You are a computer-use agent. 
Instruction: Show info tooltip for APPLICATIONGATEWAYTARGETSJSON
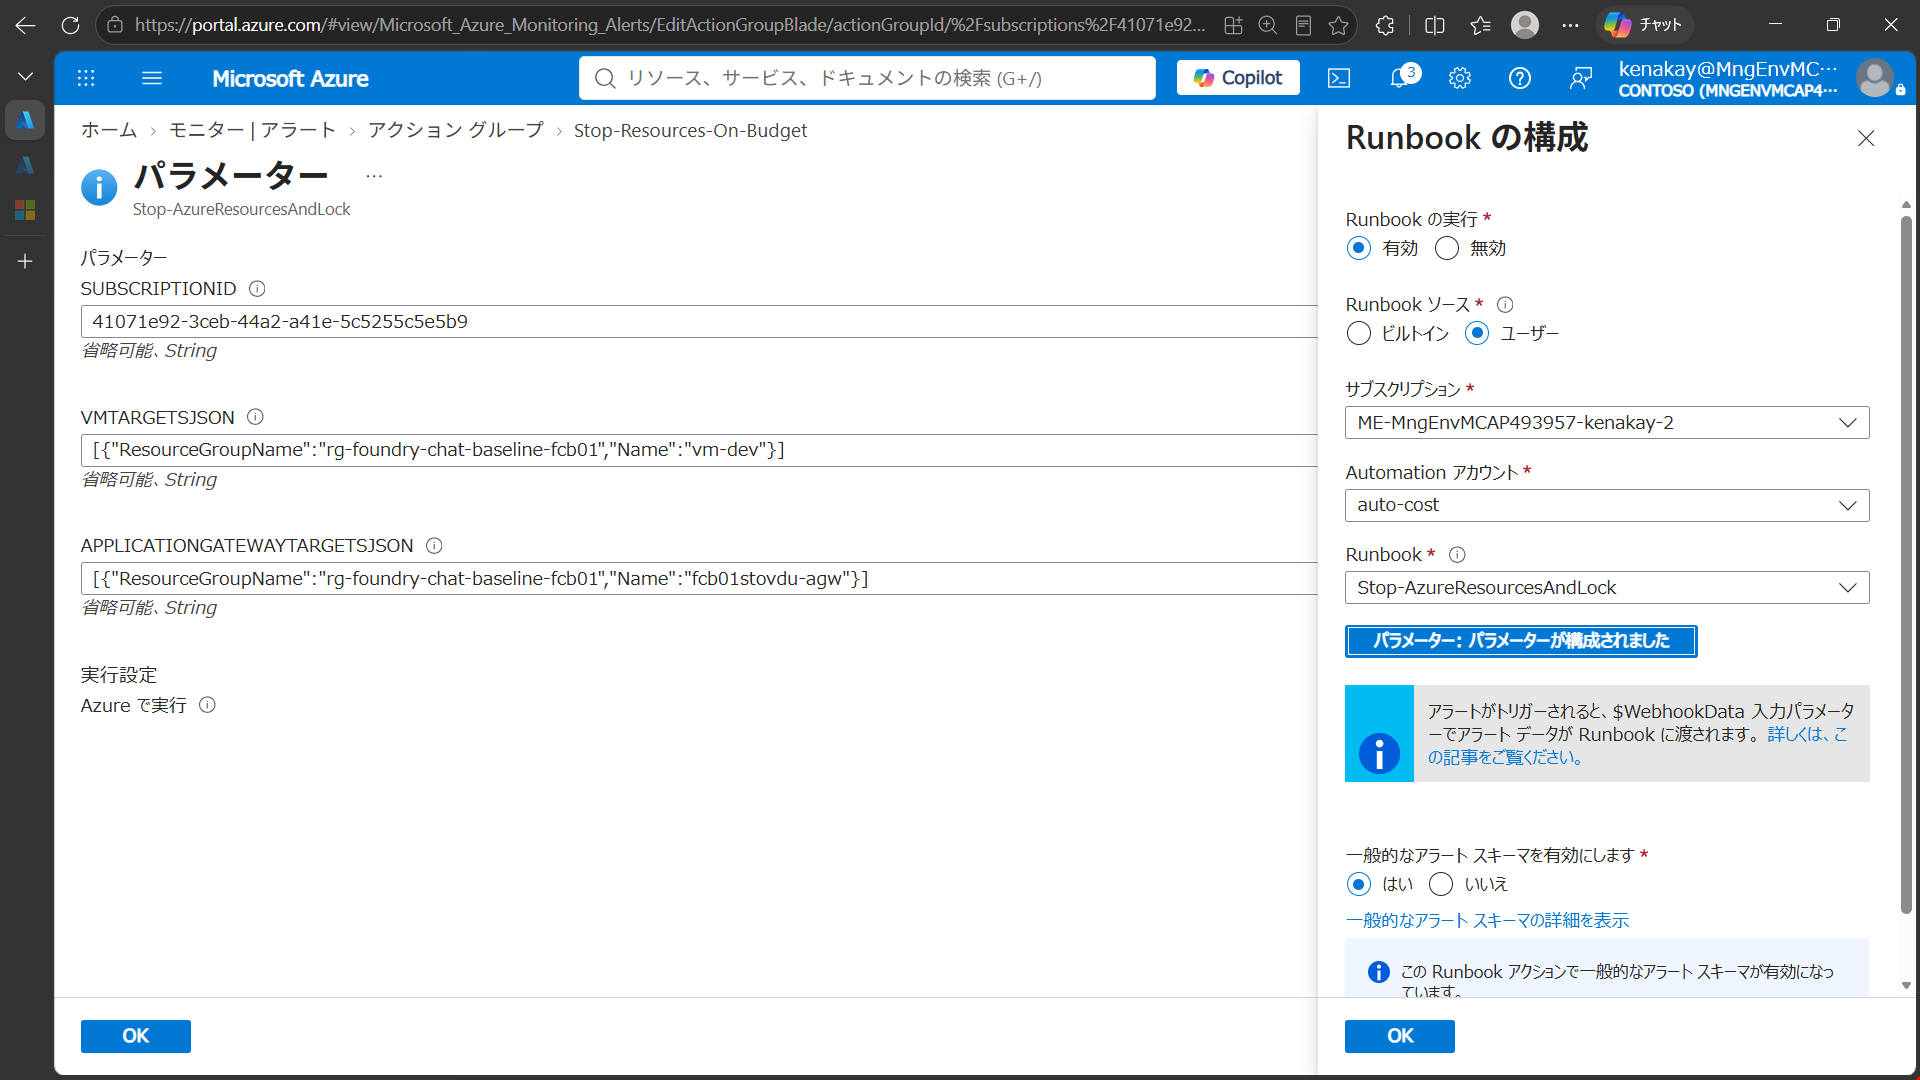click(434, 546)
